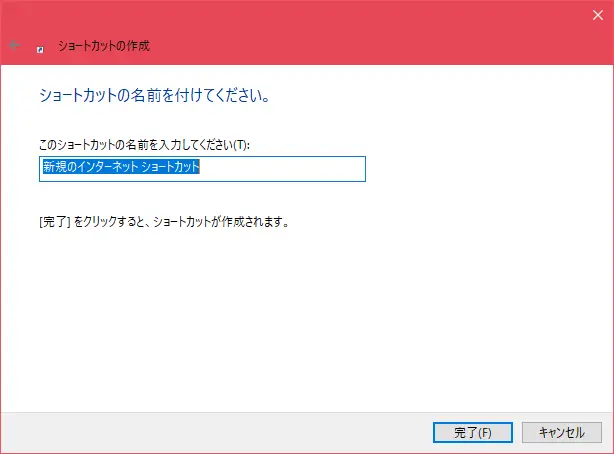Click the [完了] word in the hint sentence

coord(52,222)
